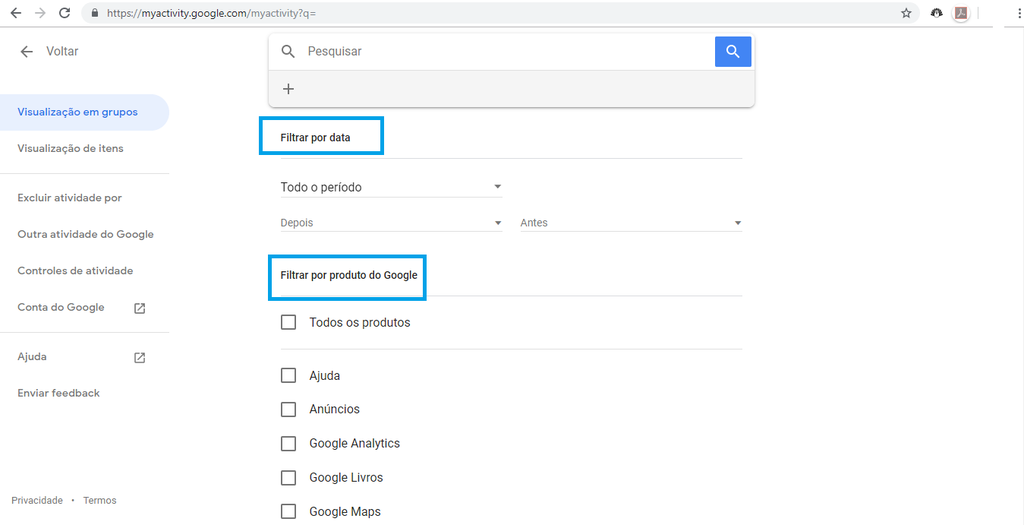Bookmark page with star icon
Viewport: 1024px width, 525px height.
[906, 13]
